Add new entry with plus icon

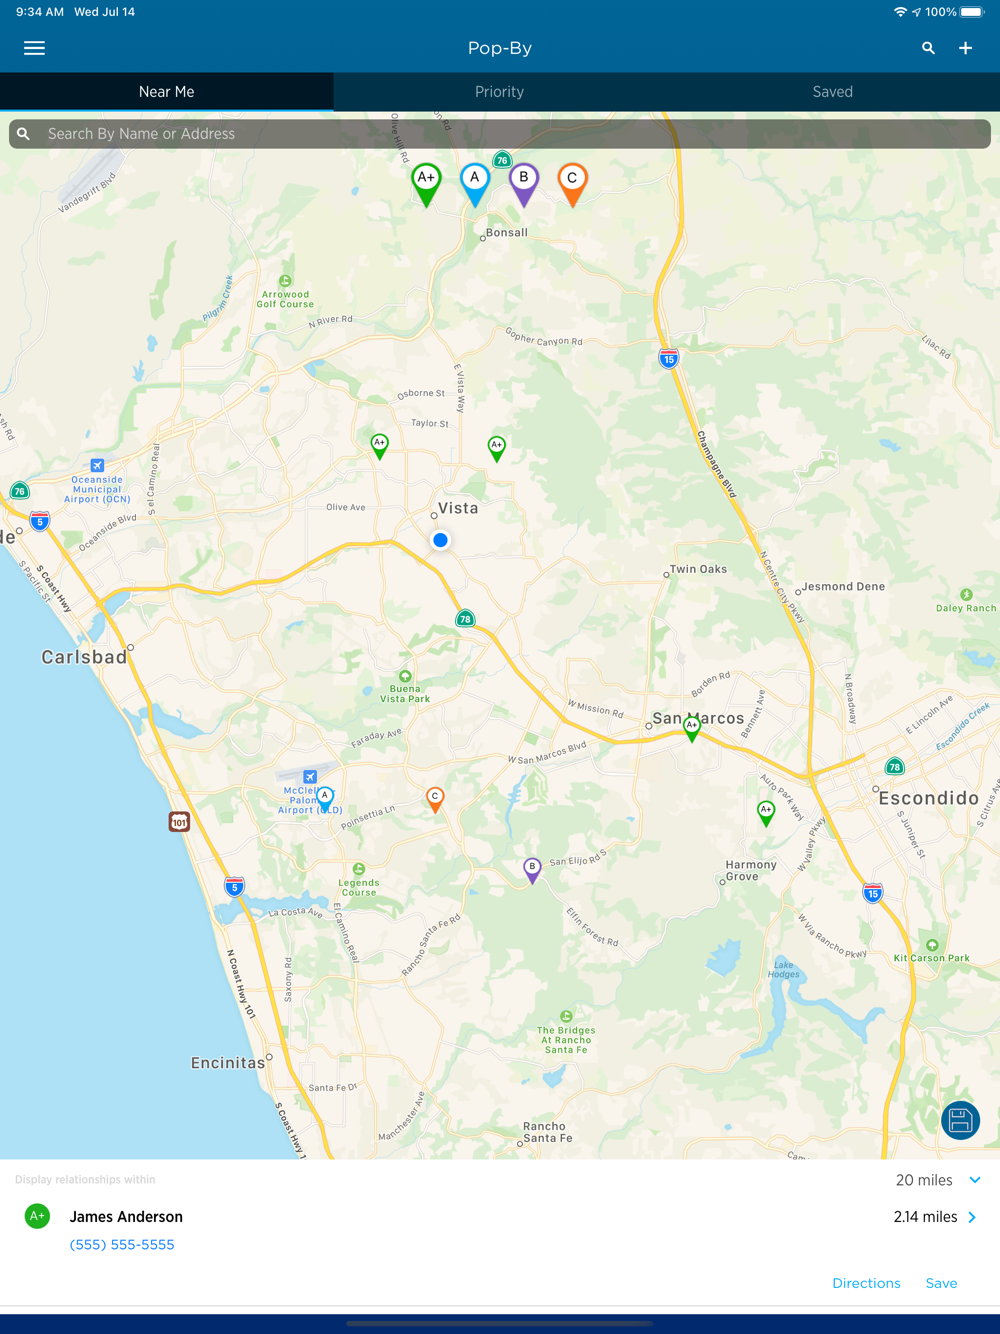pyautogui.click(x=965, y=48)
